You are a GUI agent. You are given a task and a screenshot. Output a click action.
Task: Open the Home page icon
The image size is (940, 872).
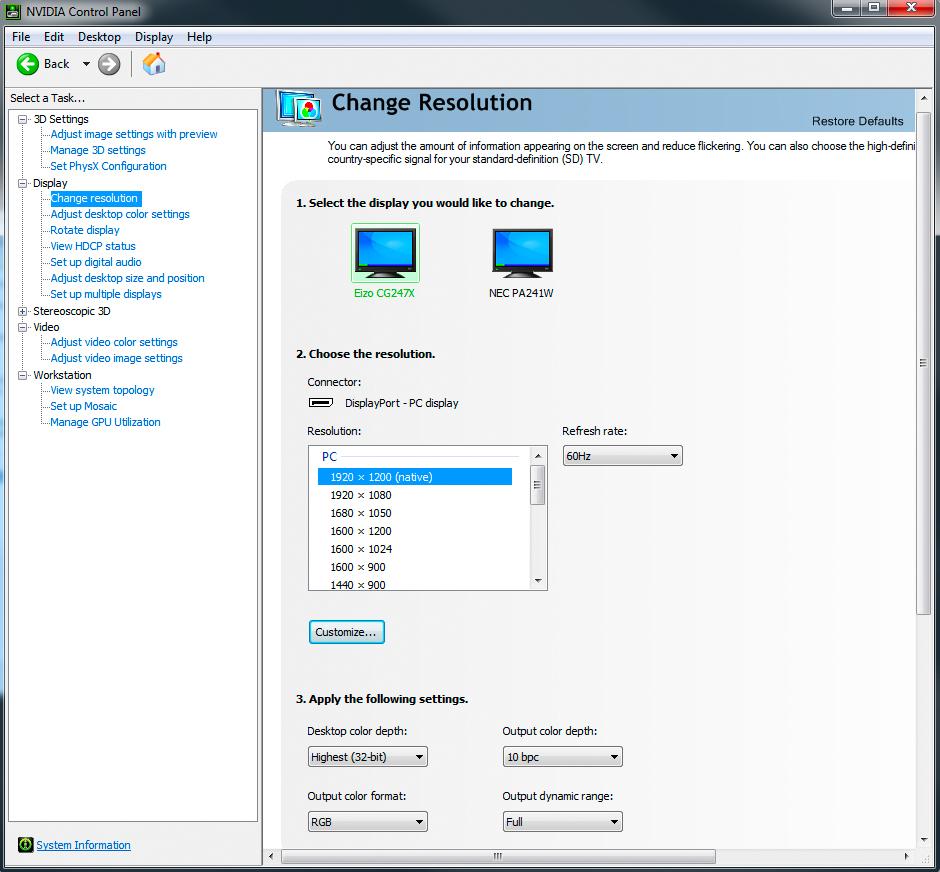click(154, 64)
